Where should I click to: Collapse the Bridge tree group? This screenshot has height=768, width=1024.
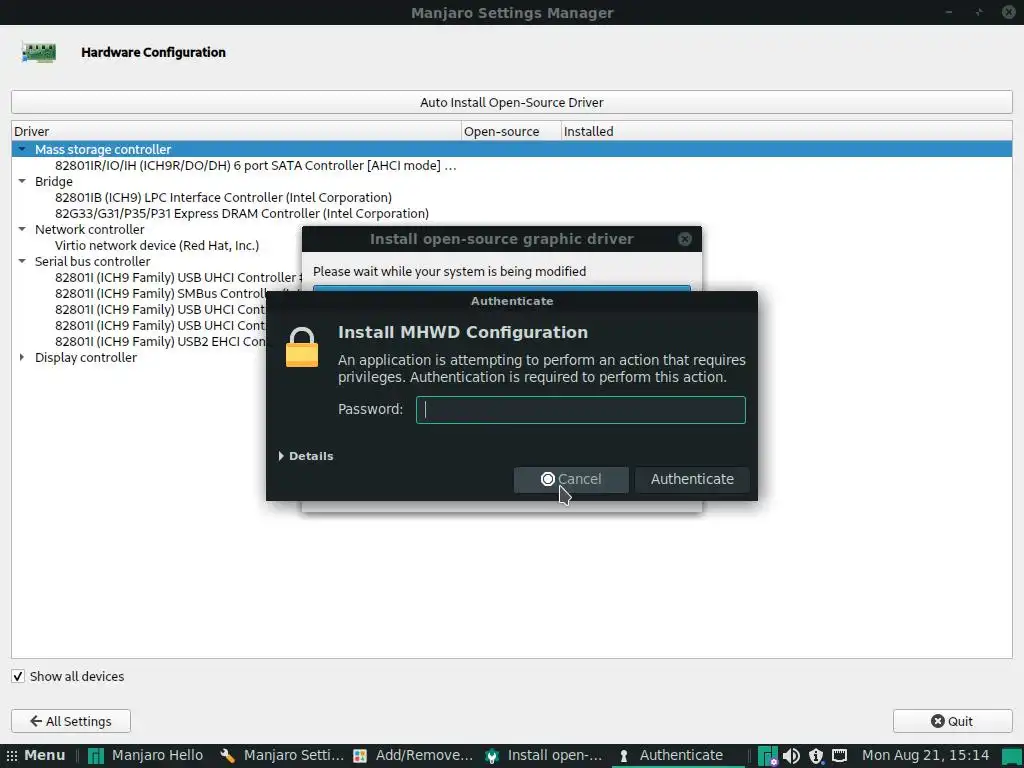pos(22,181)
